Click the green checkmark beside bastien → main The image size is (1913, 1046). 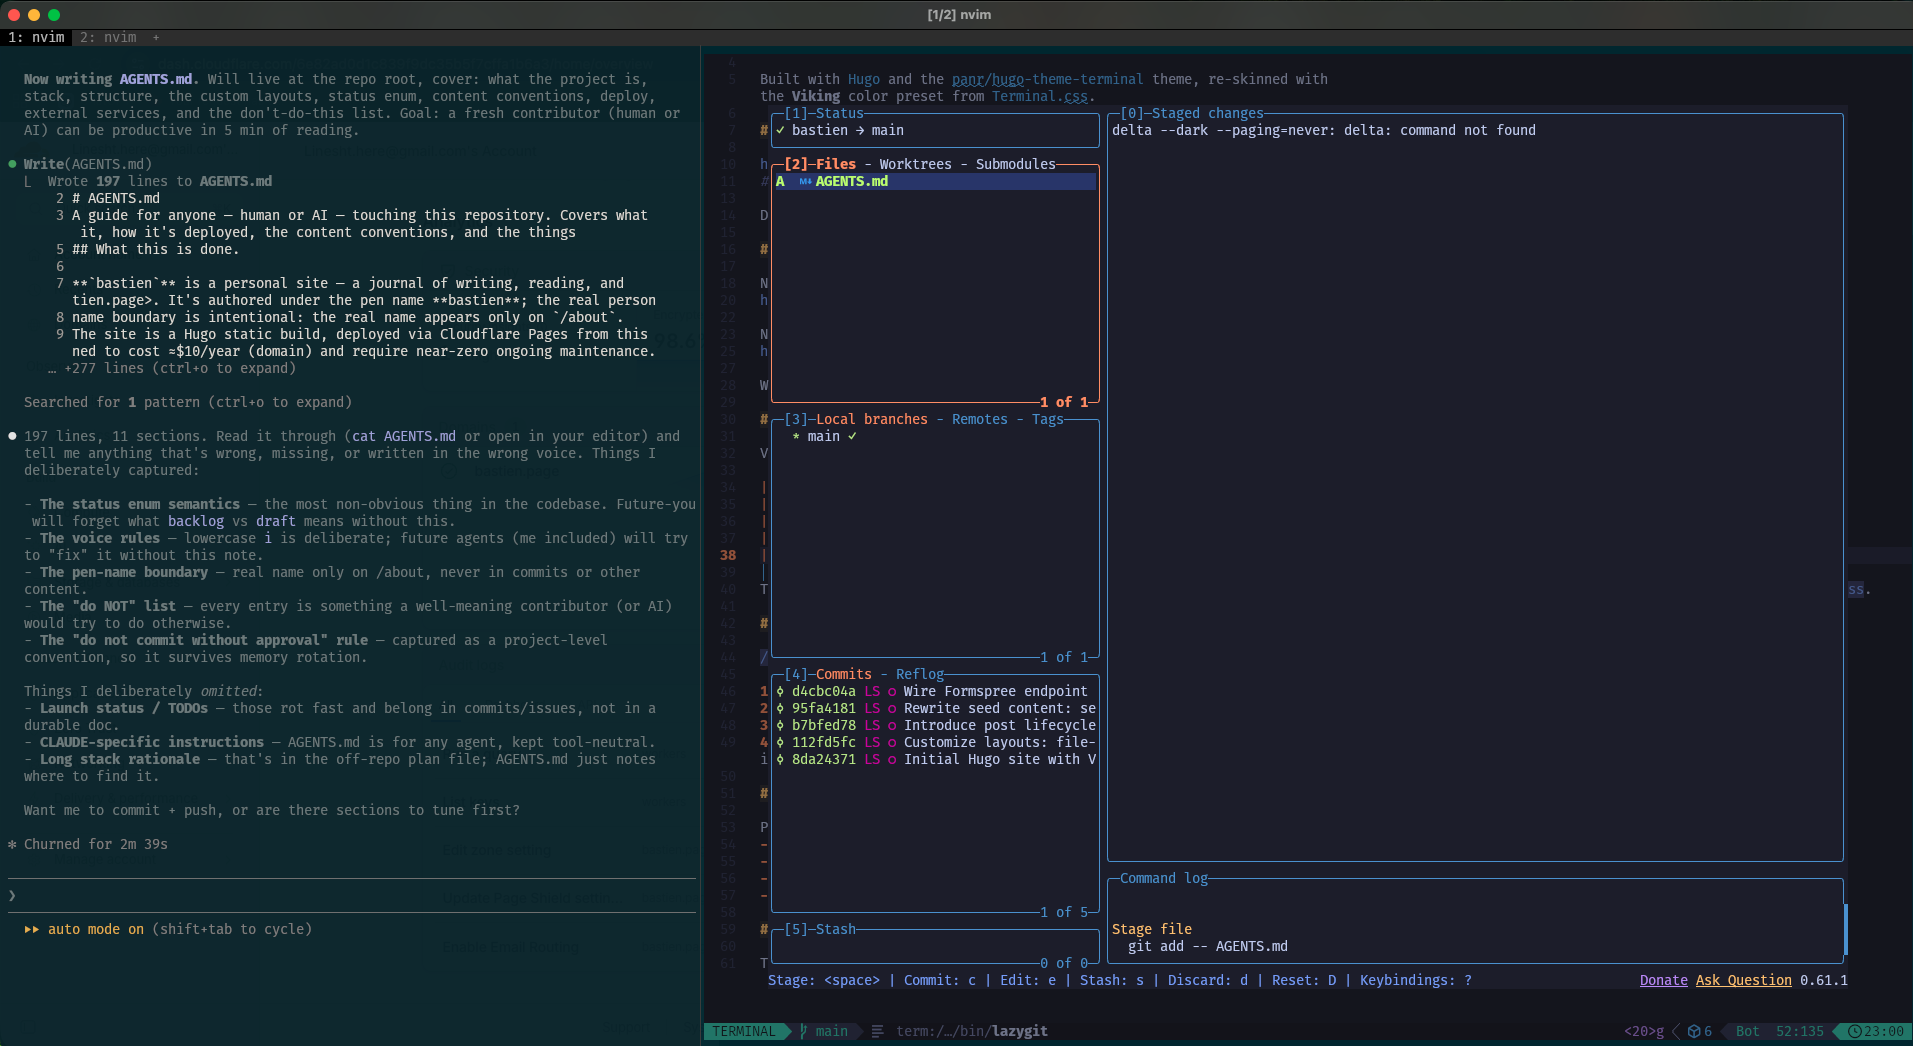pos(780,130)
